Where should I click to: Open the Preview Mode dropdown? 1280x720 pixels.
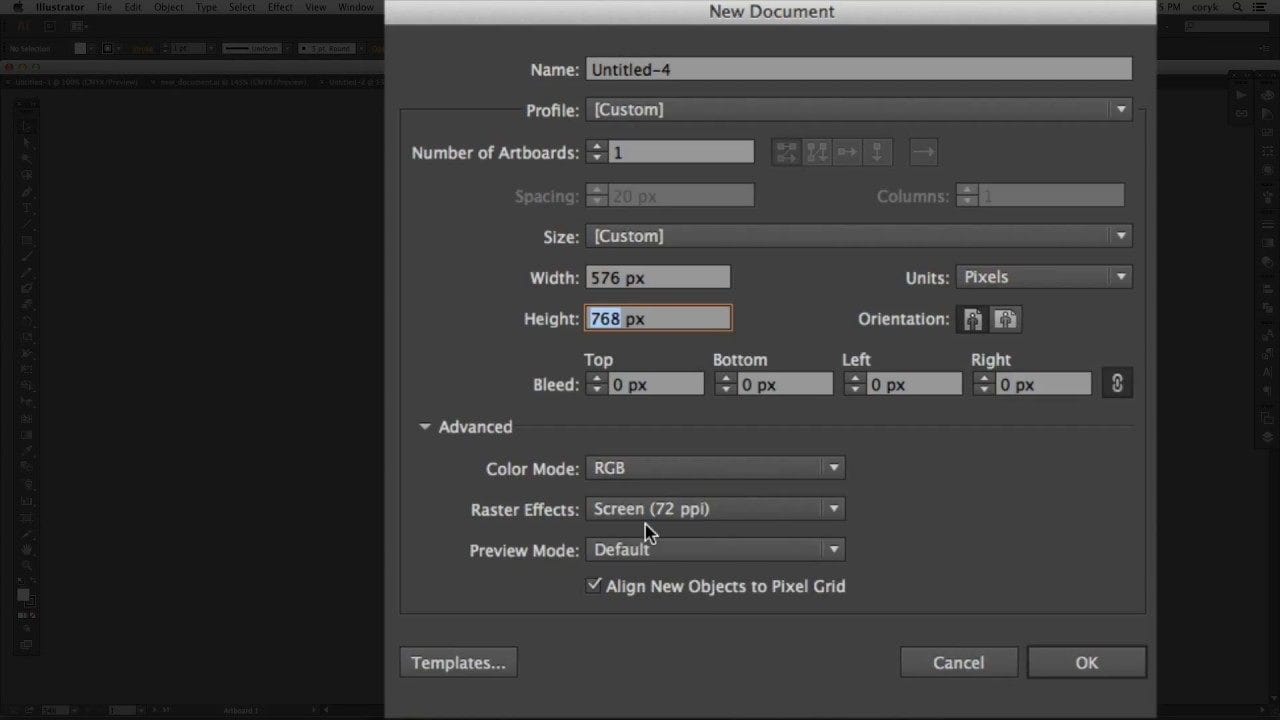[715, 550]
